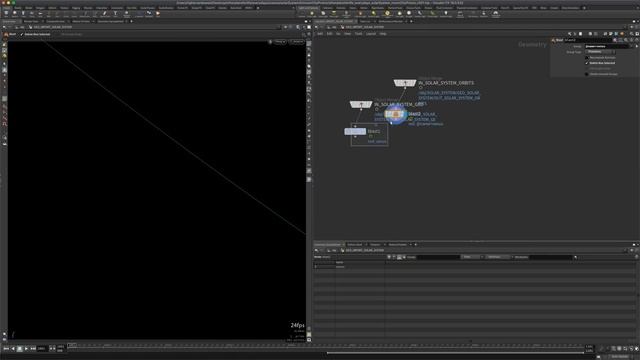Open parameter panel gear menu
The height and width of the screenshot is (360, 640).
pyautogui.click(x=615, y=40)
